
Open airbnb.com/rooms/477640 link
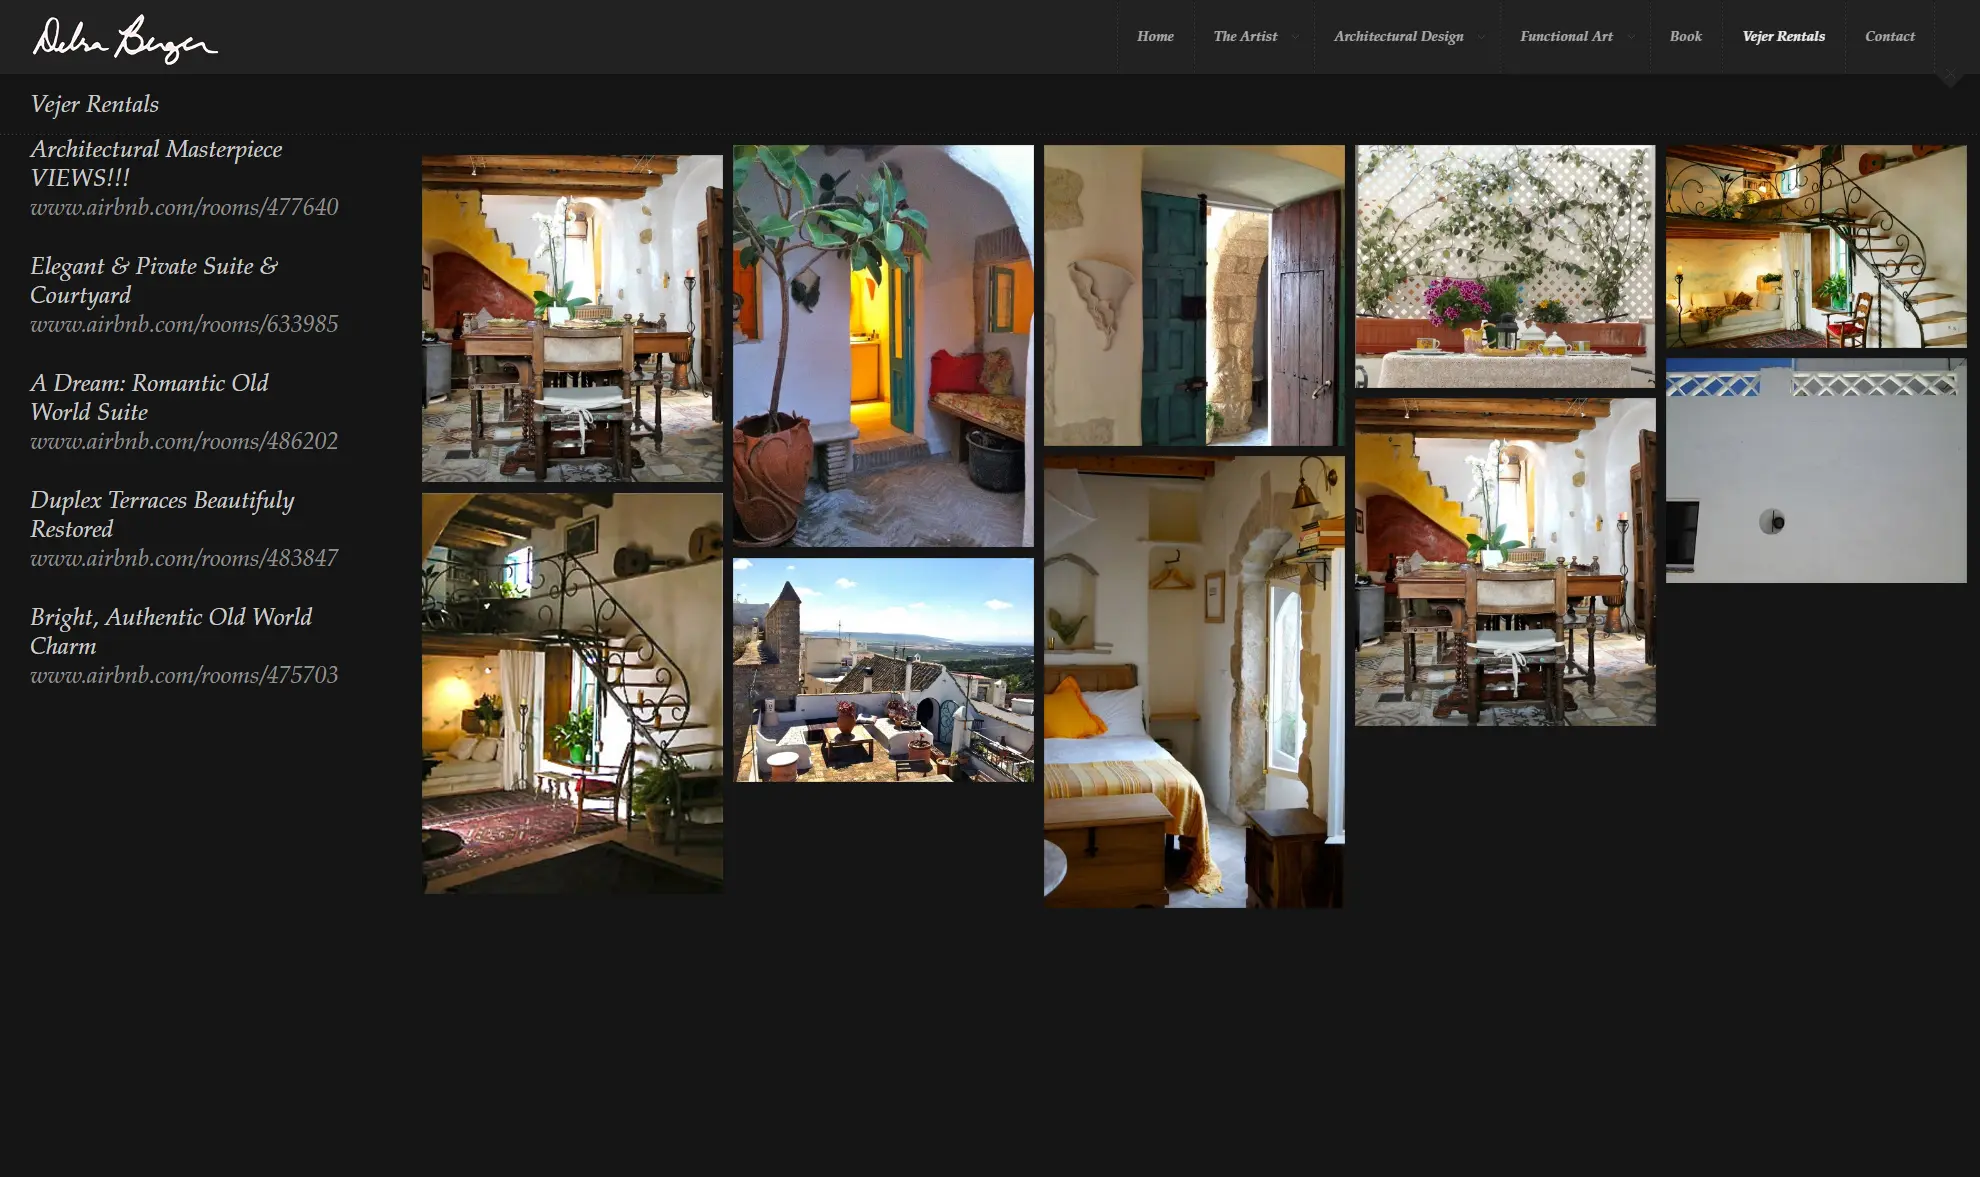click(x=184, y=207)
